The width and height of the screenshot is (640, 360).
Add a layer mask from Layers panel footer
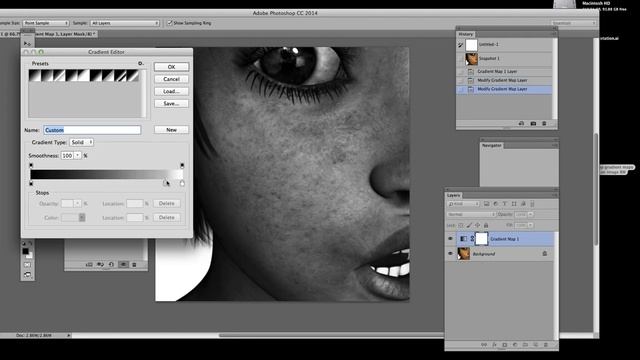point(504,345)
